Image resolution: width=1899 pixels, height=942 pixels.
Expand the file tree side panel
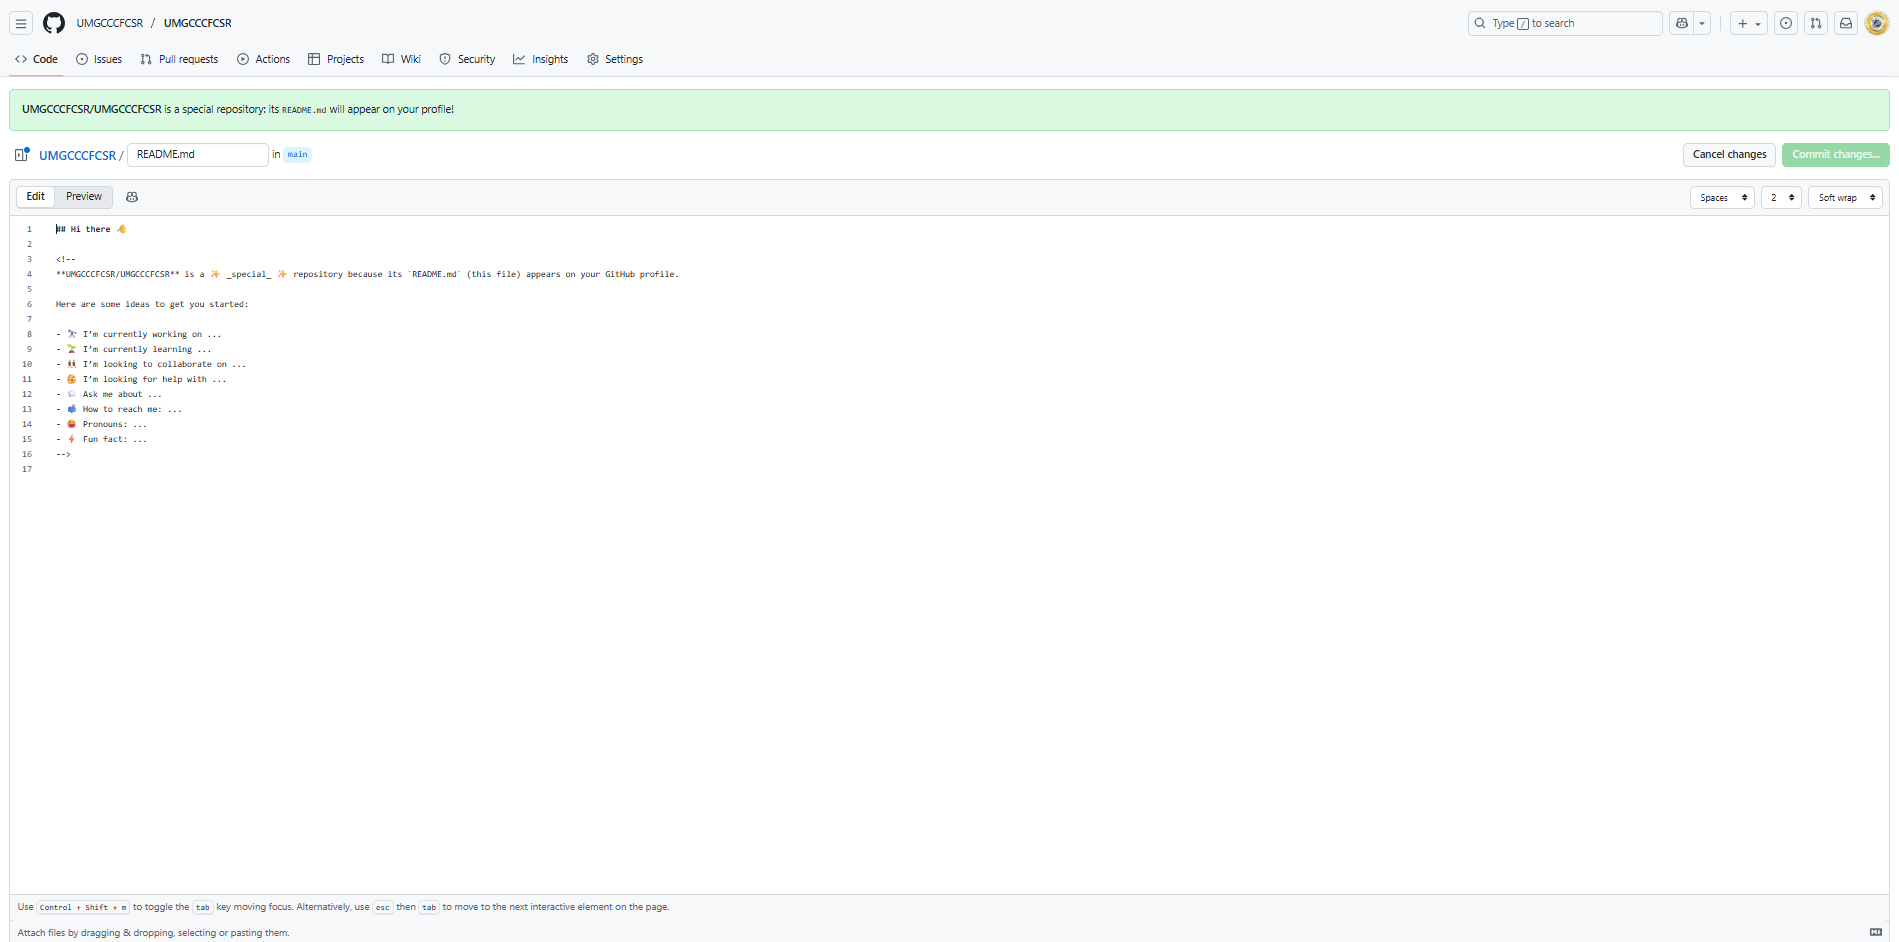click(22, 155)
